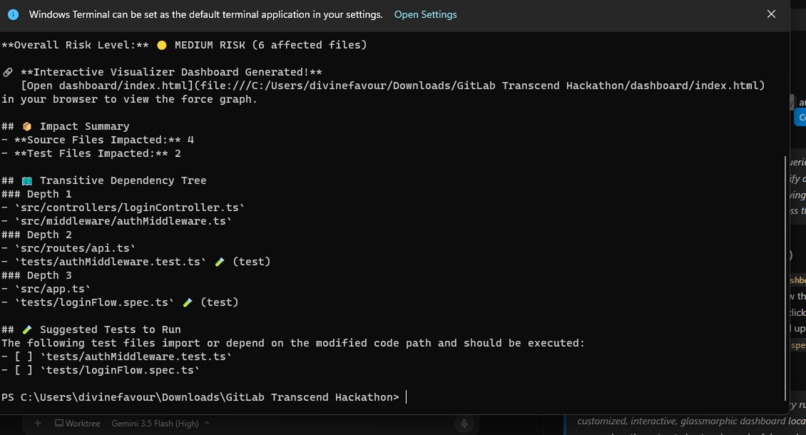The image size is (806, 435).
Task: Click the "### Depth 2" heading
Action: click(x=36, y=234)
